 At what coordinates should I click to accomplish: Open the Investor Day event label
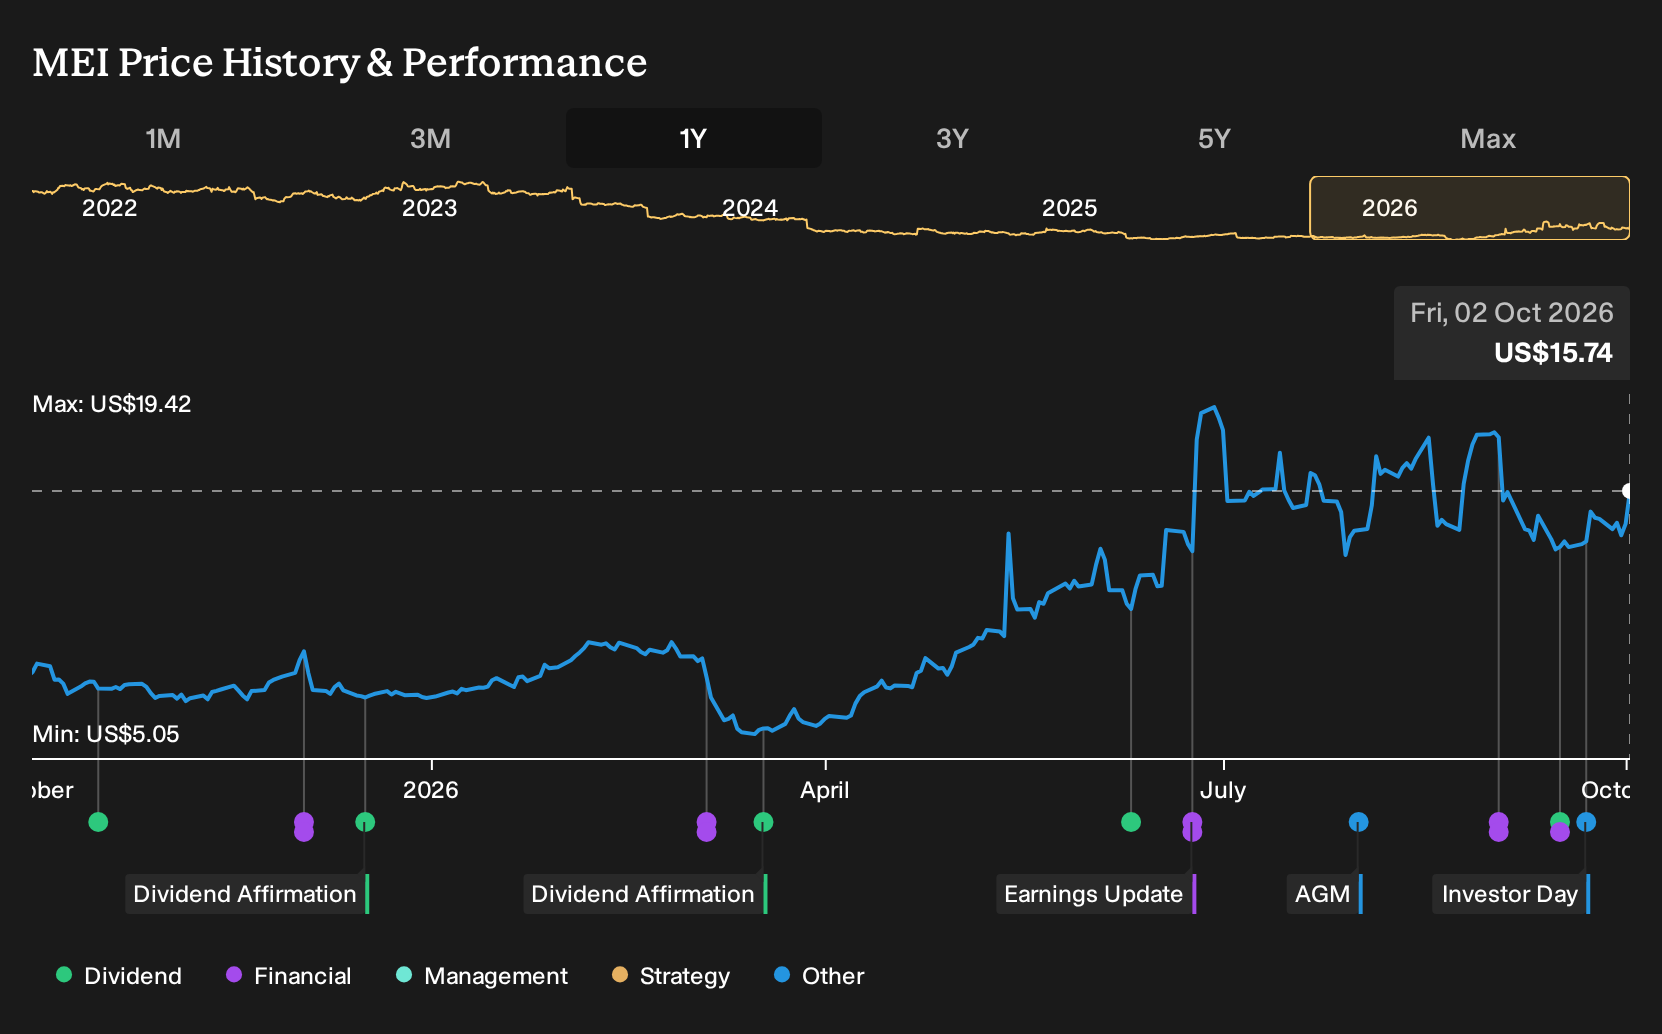(x=1511, y=894)
